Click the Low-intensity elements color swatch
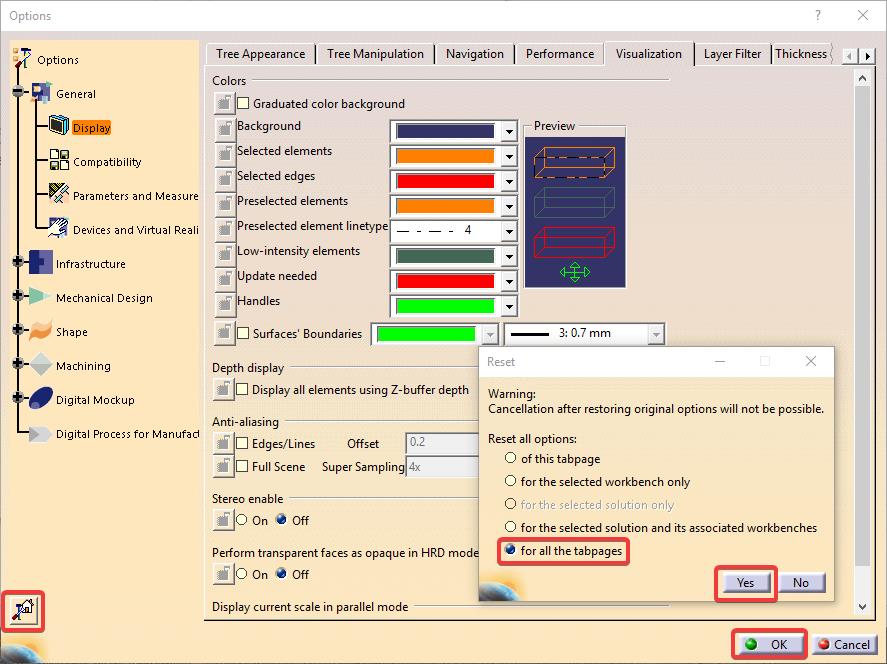Image resolution: width=887 pixels, height=664 pixels. click(x=445, y=256)
